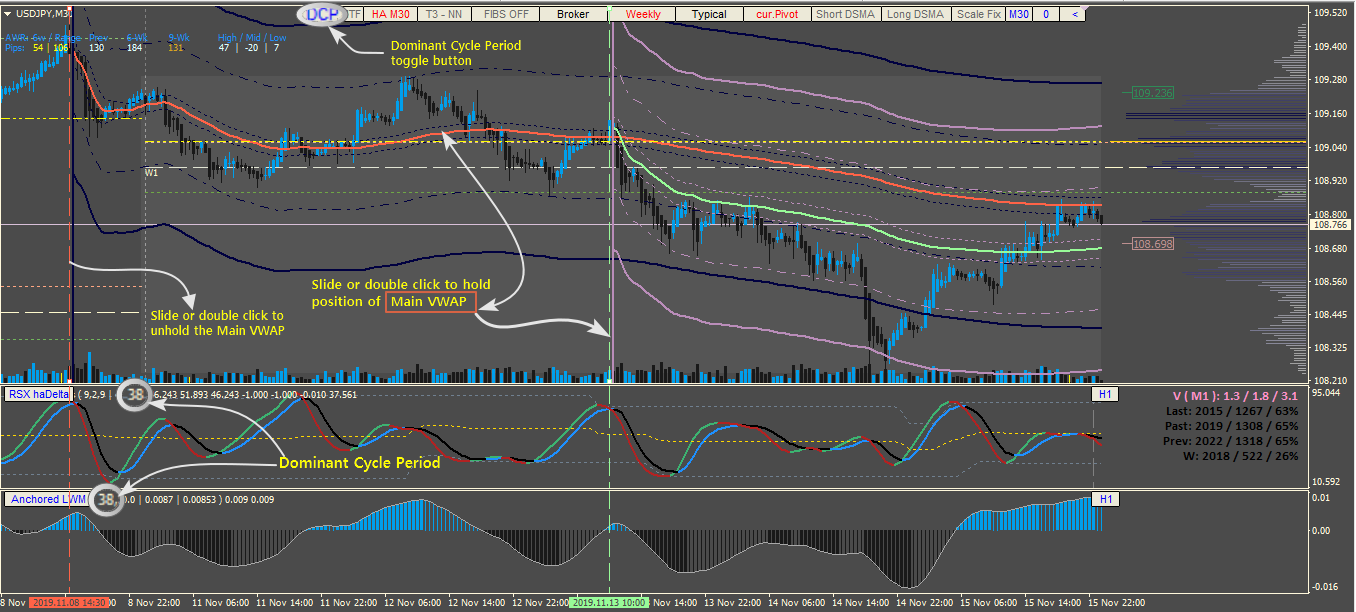Toggle the HA M30 button

click(390, 14)
